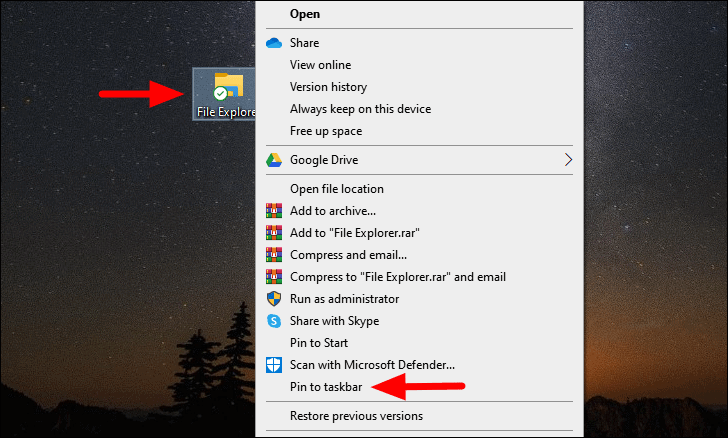Click the WinRAR icon next to Add to archive

[x=274, y=211]
